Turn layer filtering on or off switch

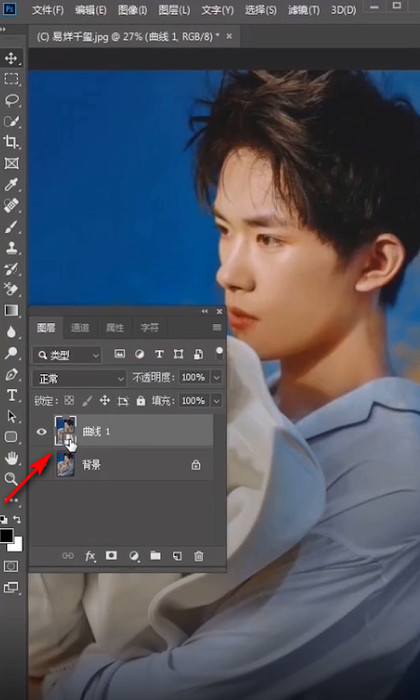tap(219, 354)
